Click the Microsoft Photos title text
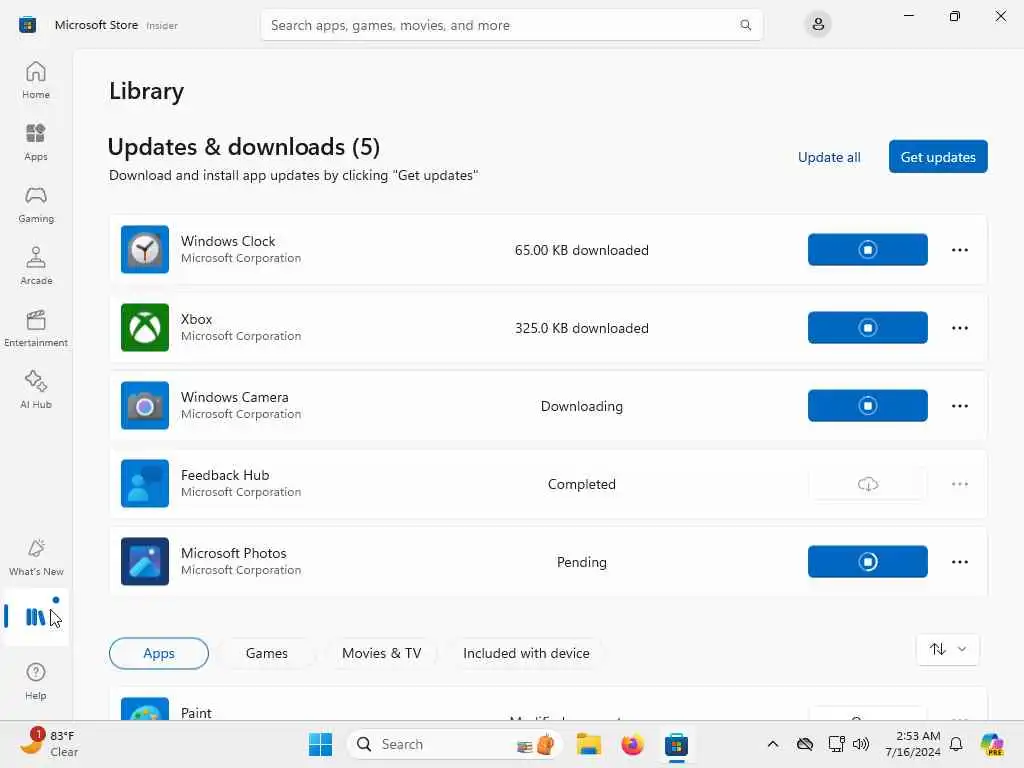The height and width of the screenshot is (768, 1024). pos(234,552)
